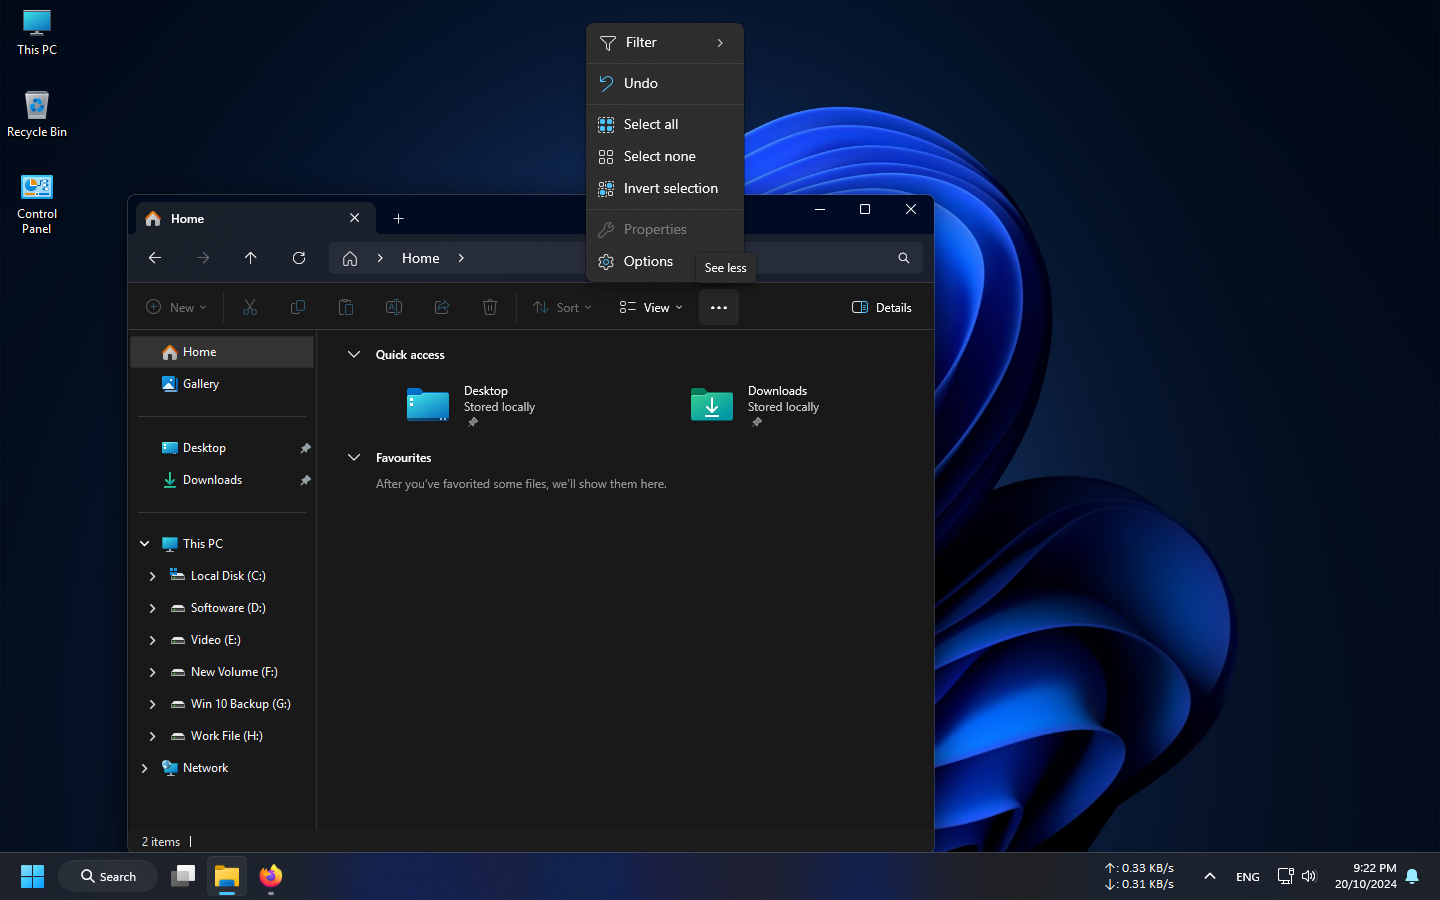Select the Recycle Bin desktop icon
The height and width of the screenshot is (900, 1440).
(37, 114)
